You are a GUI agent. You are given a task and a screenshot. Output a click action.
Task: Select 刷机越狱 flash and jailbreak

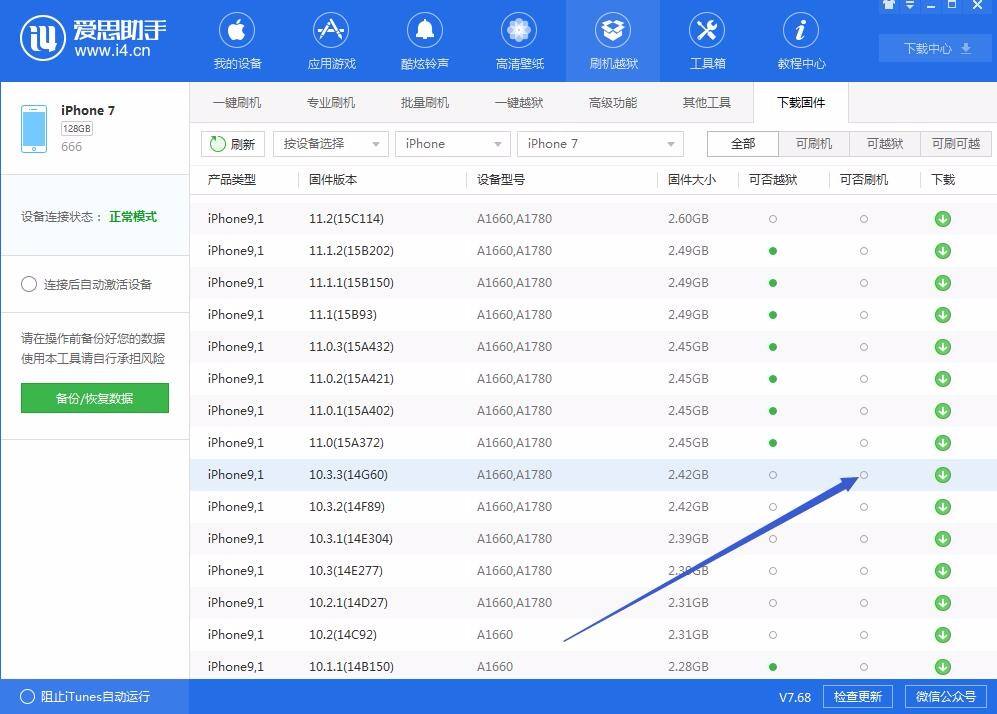tap(613, 41)
